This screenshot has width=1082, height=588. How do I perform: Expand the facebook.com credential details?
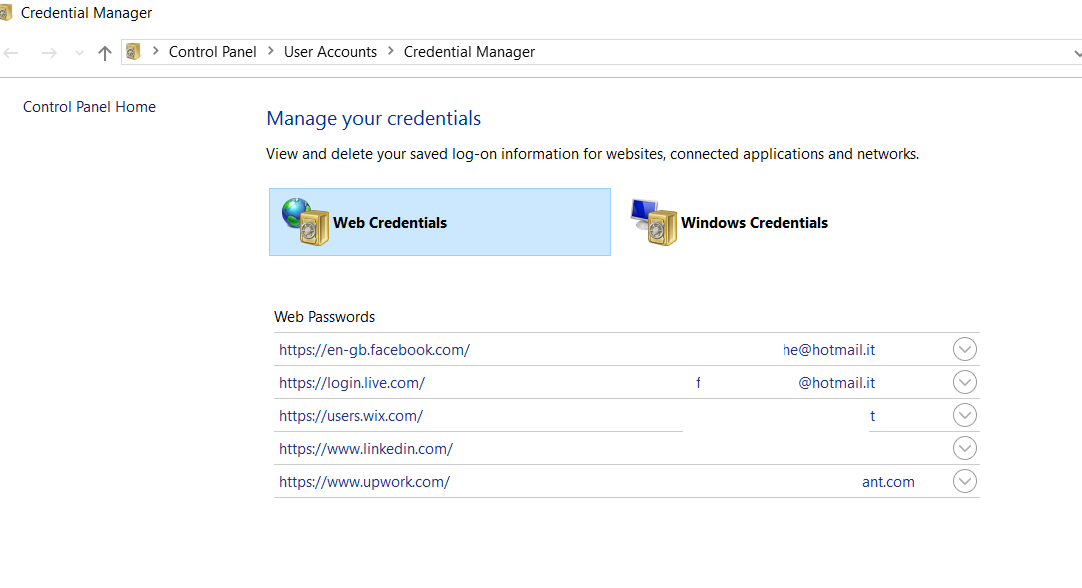click(965, 349)
